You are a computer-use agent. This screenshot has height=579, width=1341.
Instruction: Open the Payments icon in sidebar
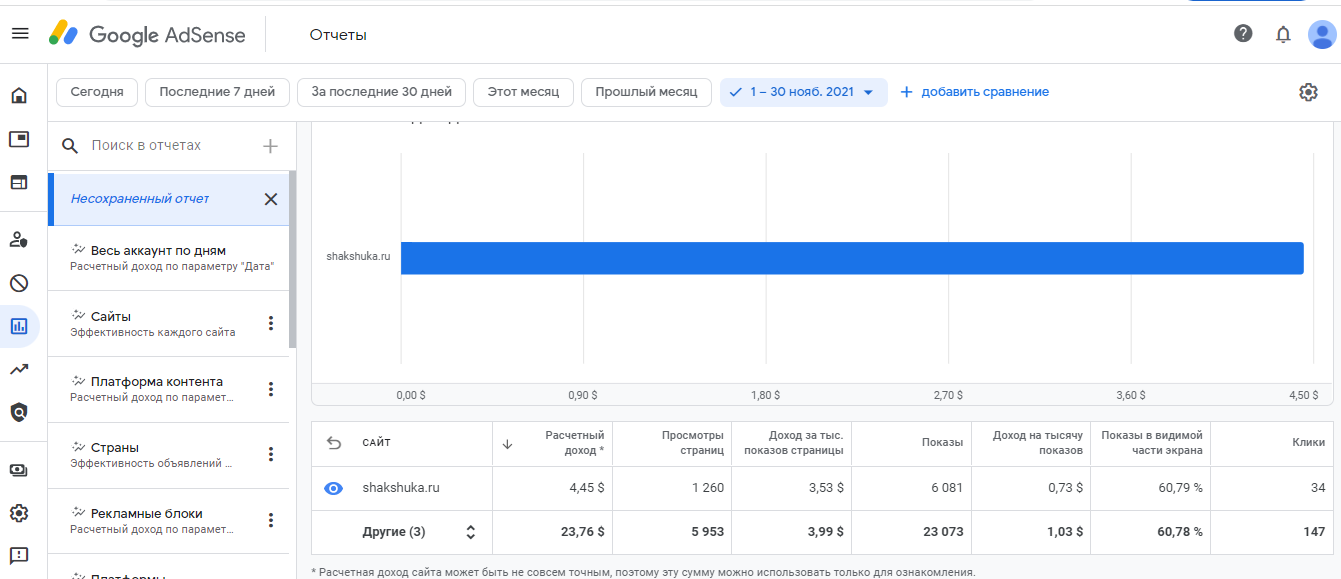point(19,470)
